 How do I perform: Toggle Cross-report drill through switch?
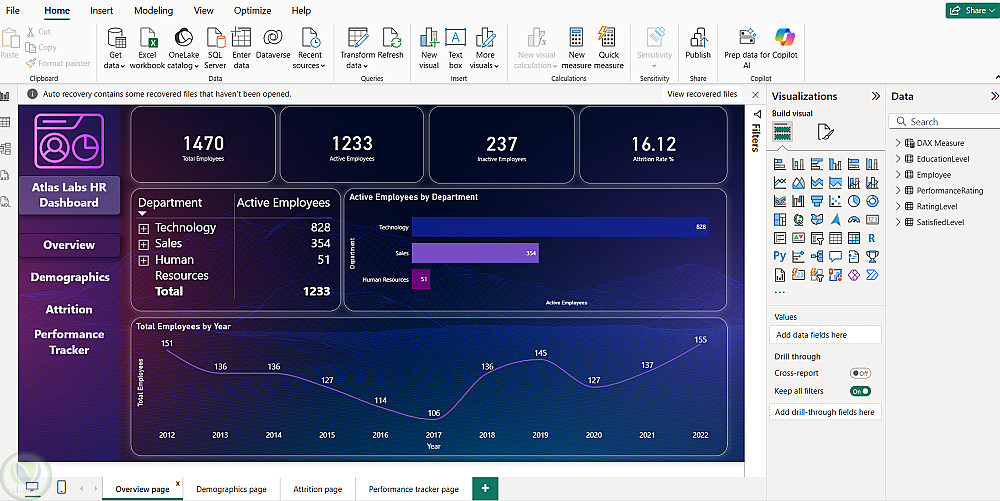click(860, 373)
